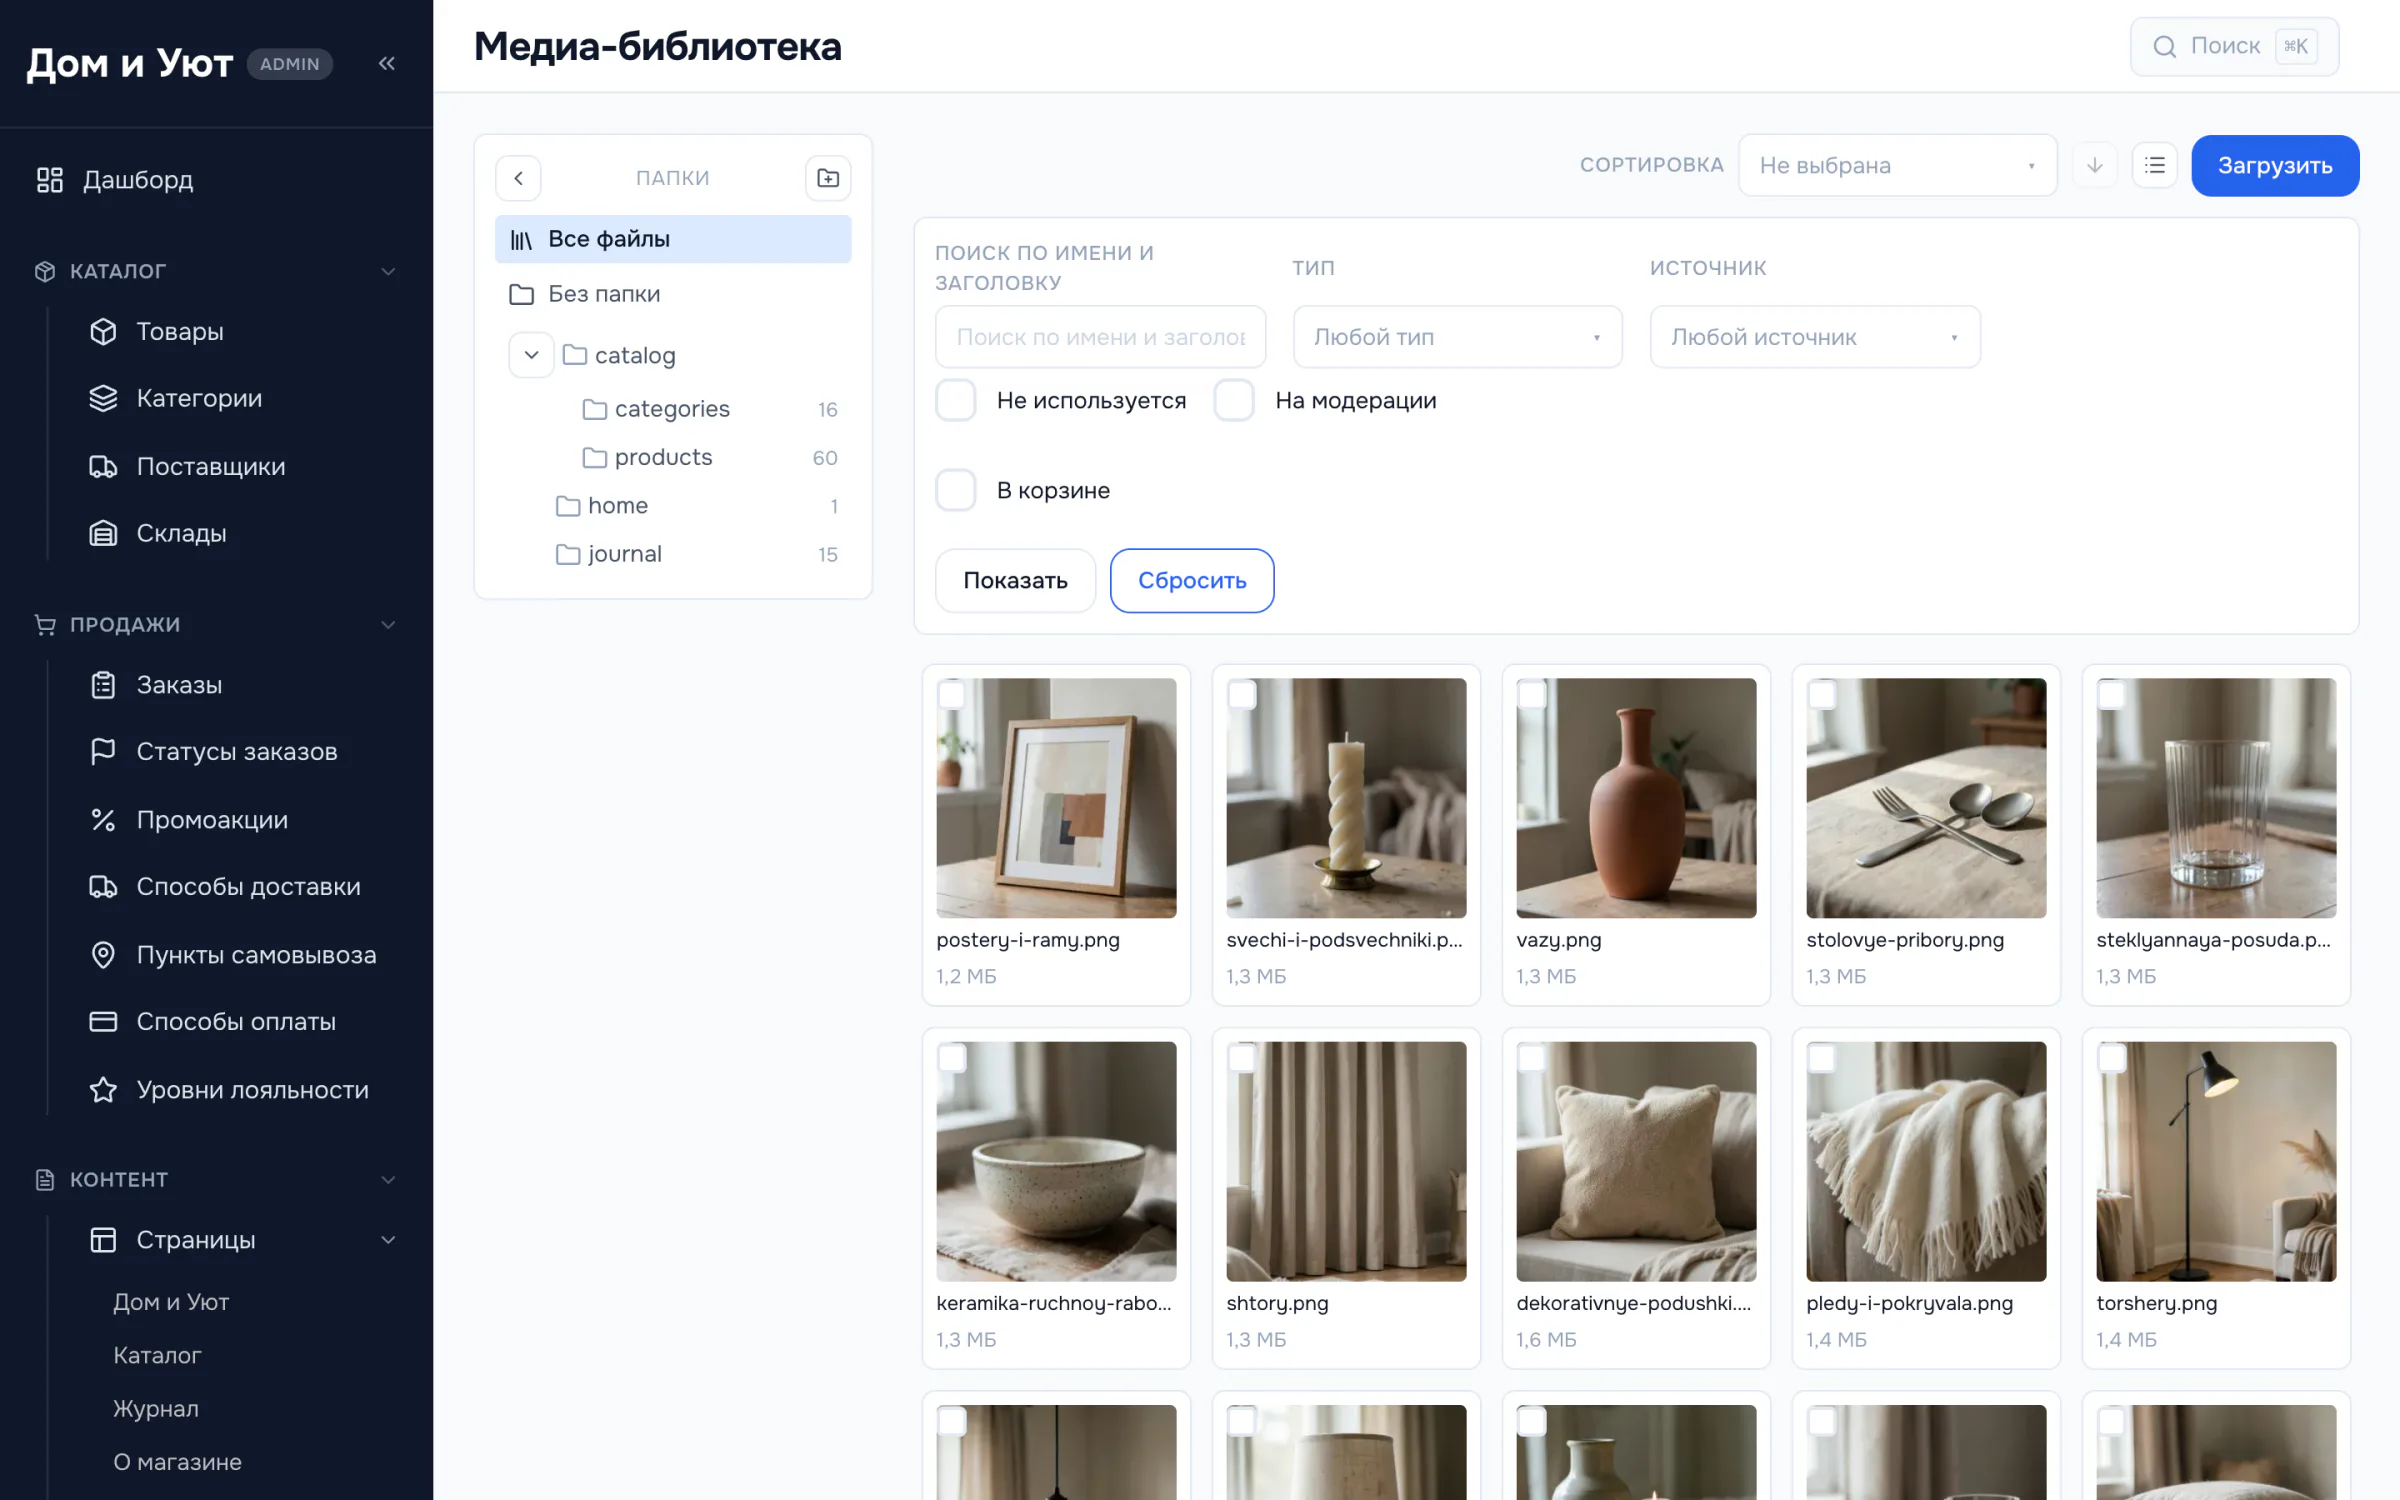Select the Без папки folder
Image resolution: width=2400 pixels, height=1500 pixels.
(673, 294)
